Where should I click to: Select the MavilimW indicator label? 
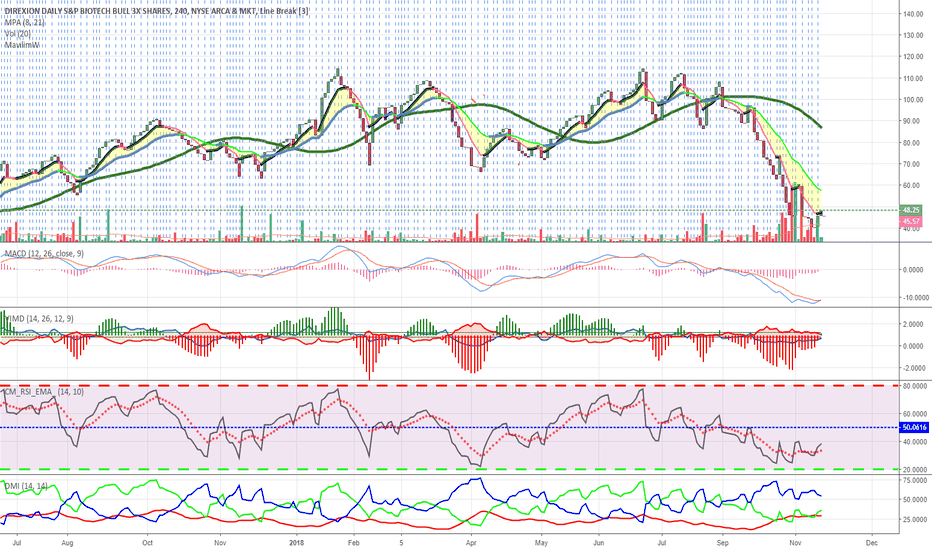coord(22,45)
